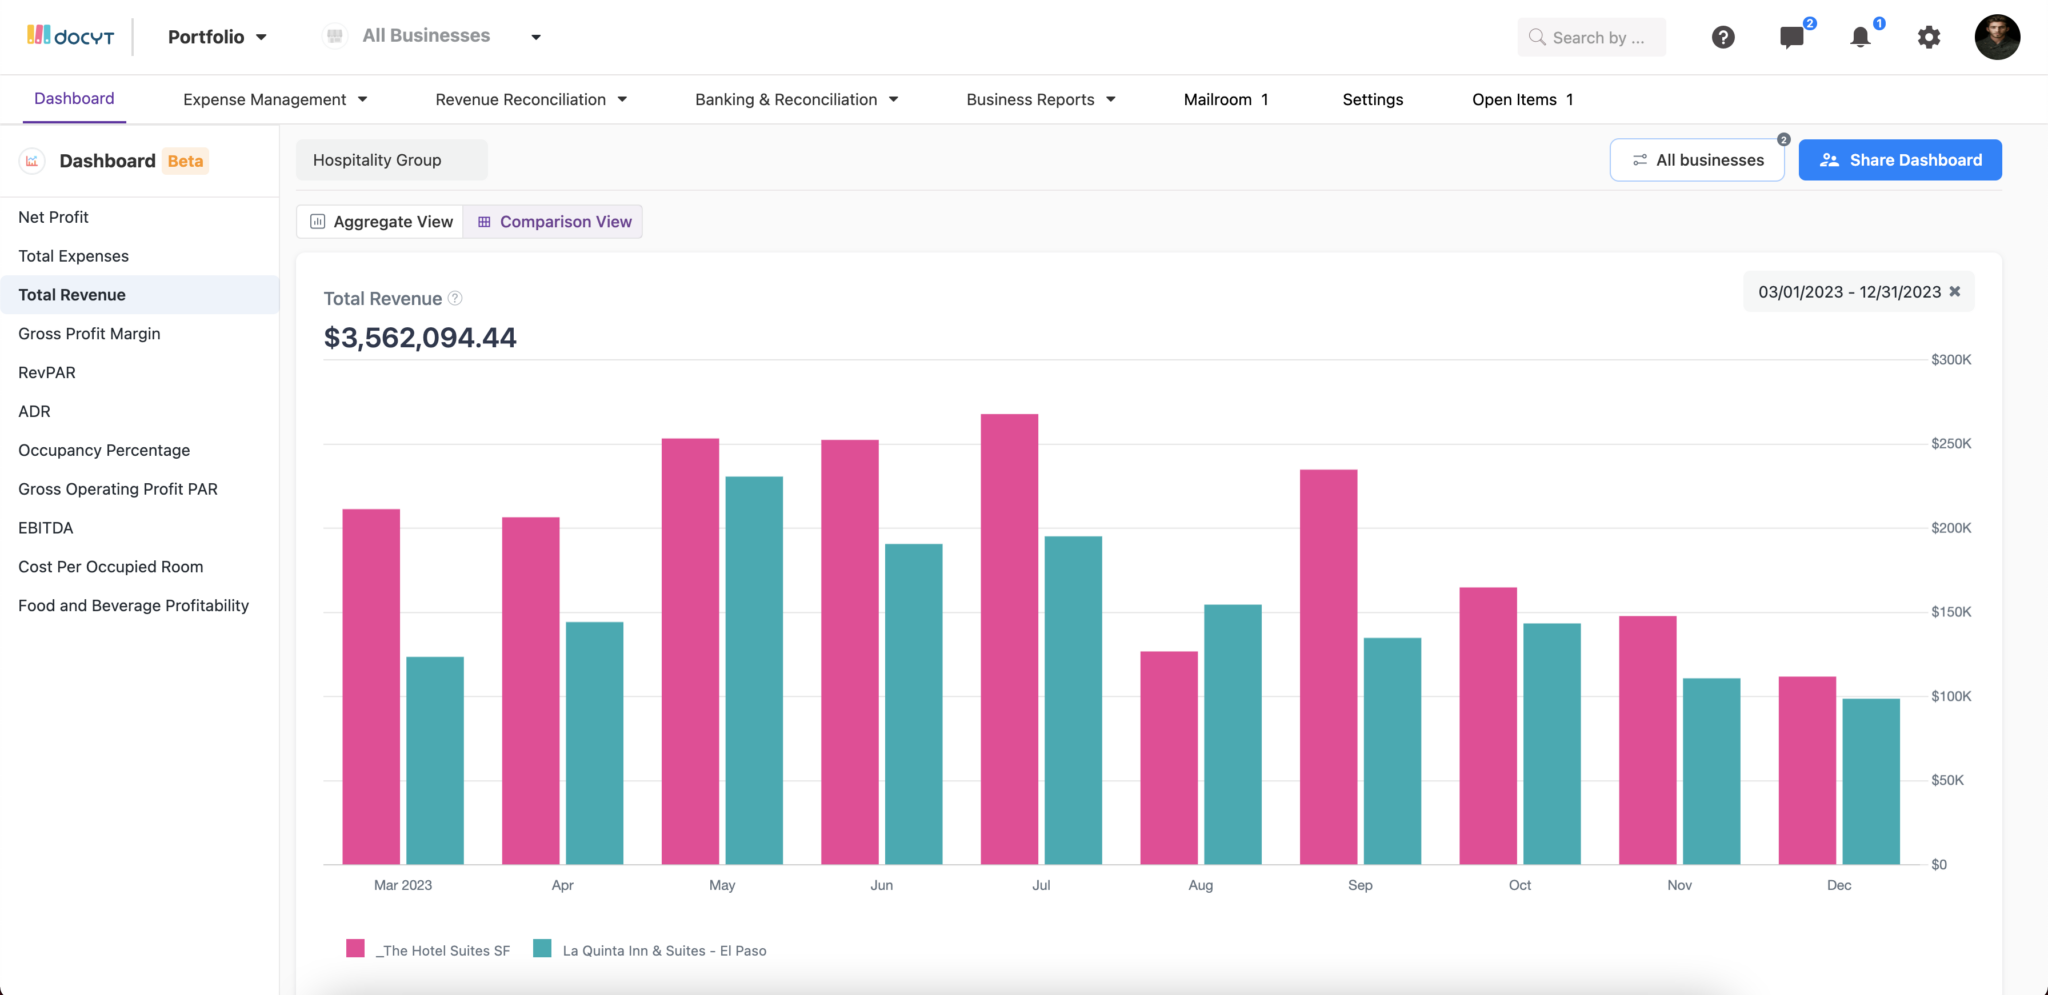
Task: Click the filter sliders icon in All businesses
Action: pyautogui.click(x=1640, y=160)
